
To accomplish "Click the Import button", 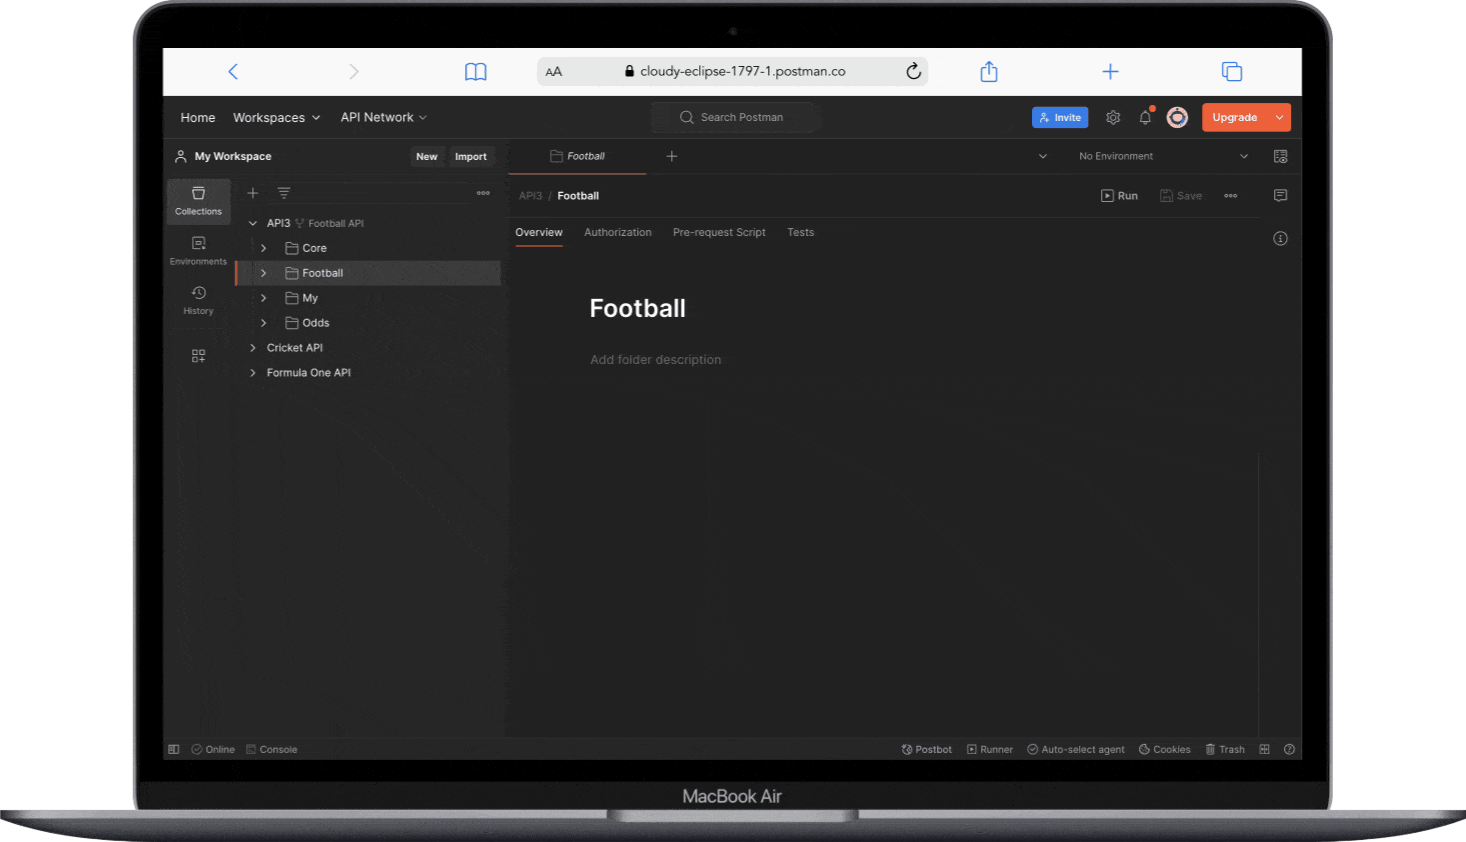I will pos(470,157).
